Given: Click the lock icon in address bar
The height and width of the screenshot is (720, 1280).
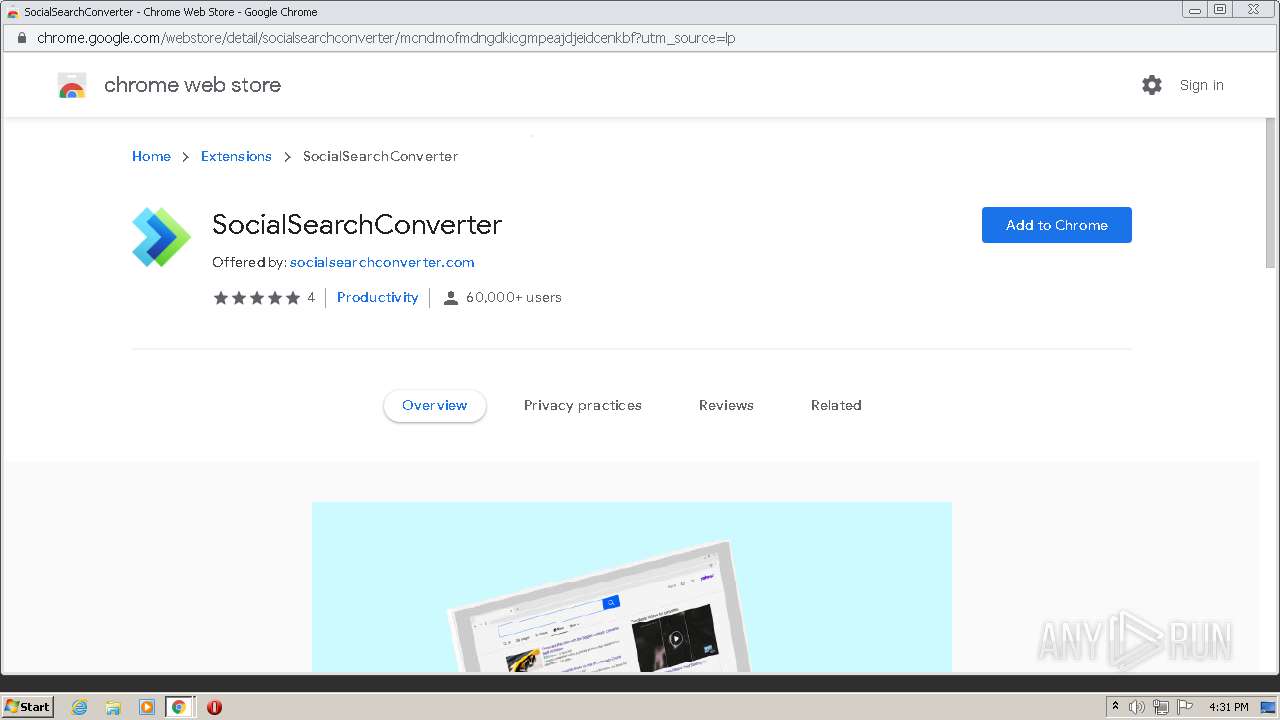Looking at the screenshot, I should [x=21, y=38].
